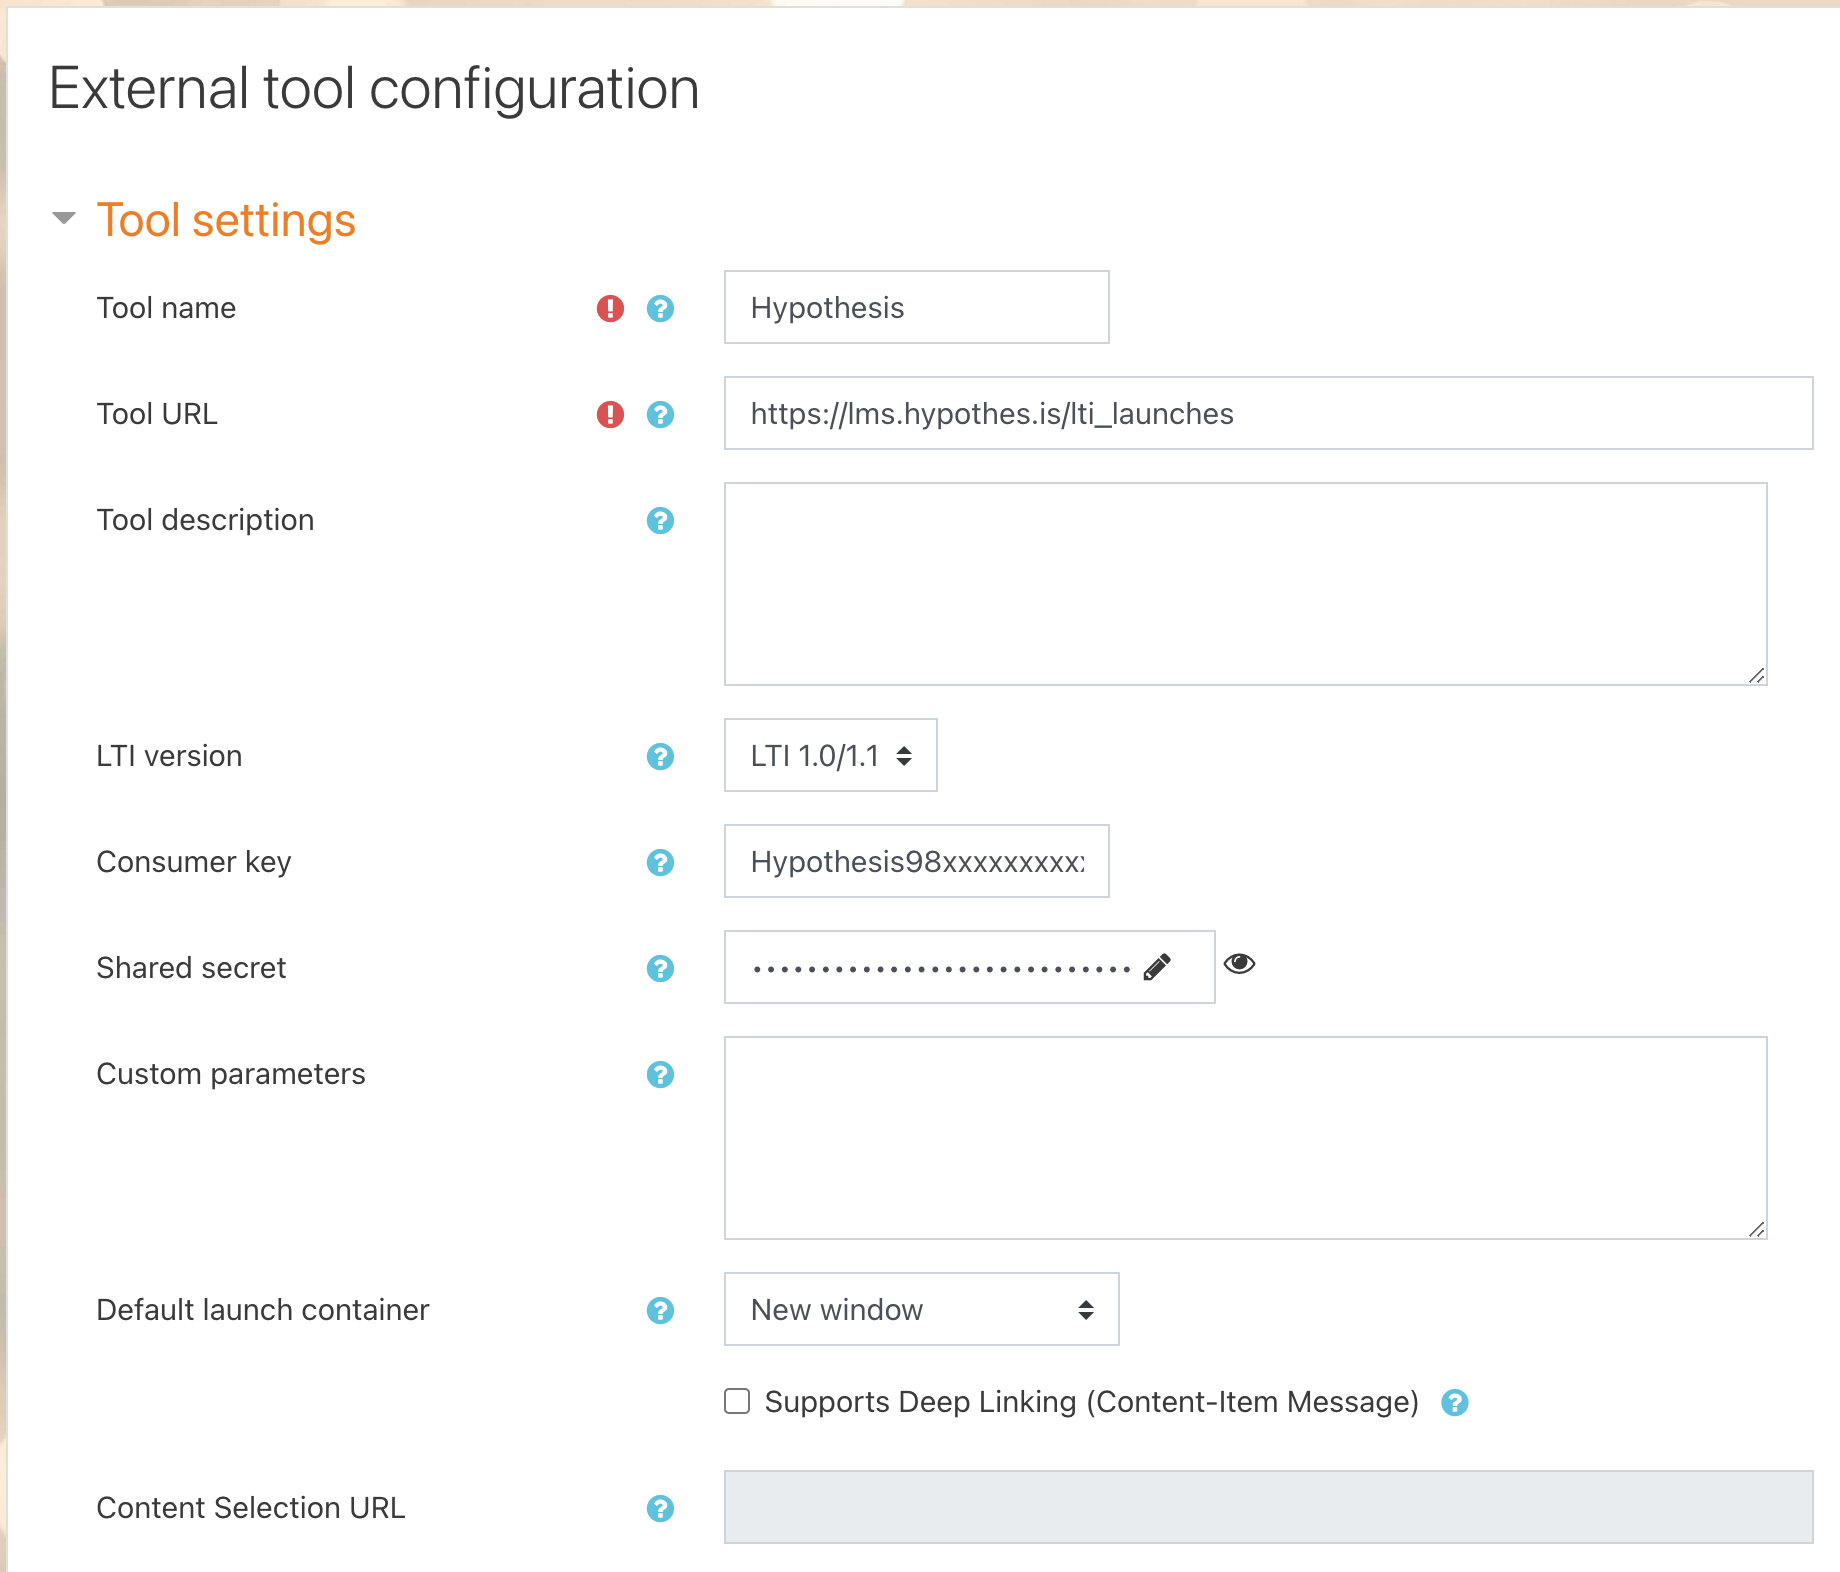Click the required-field warning icon beside Tool URL
The width and height of the screenshot is (1840, 1572).
coord(610,415)
